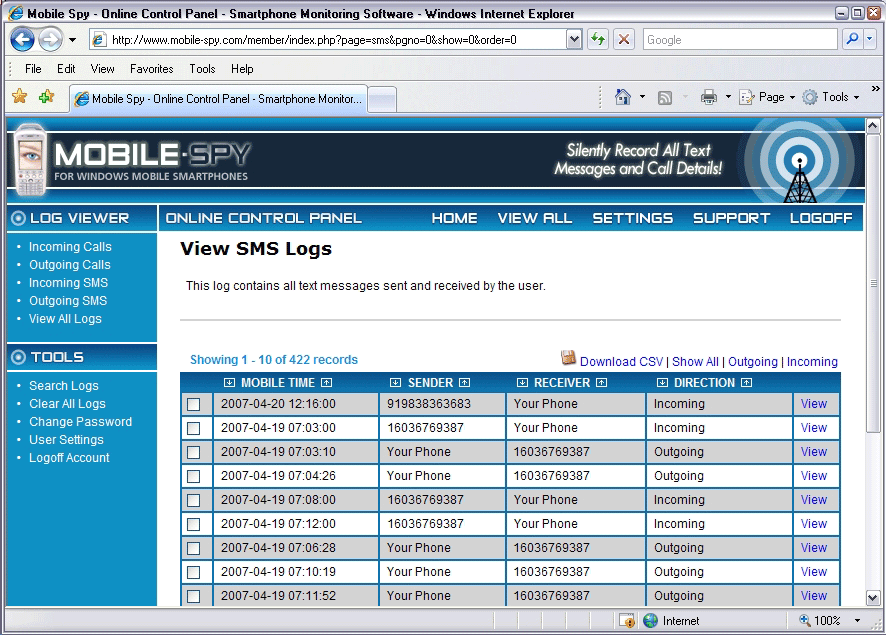886x635 pixels.
Task: Open the zoom level dropdown arrow
Action: [x=857, y=620]
